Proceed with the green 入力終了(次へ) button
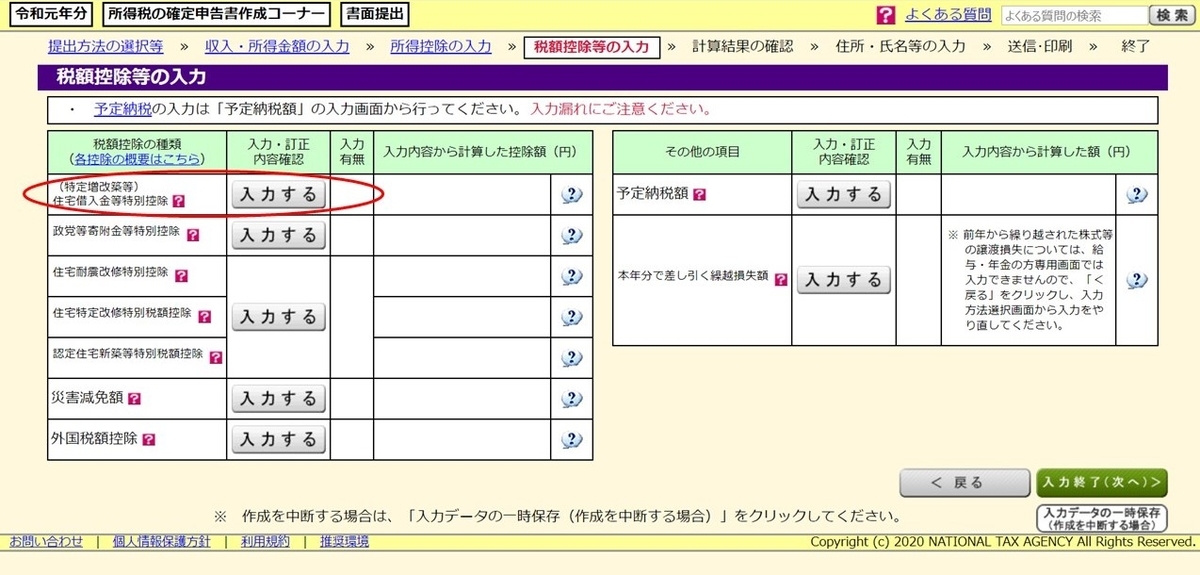The width and height of the screenshot is (1200, 575). (1102, 483)
